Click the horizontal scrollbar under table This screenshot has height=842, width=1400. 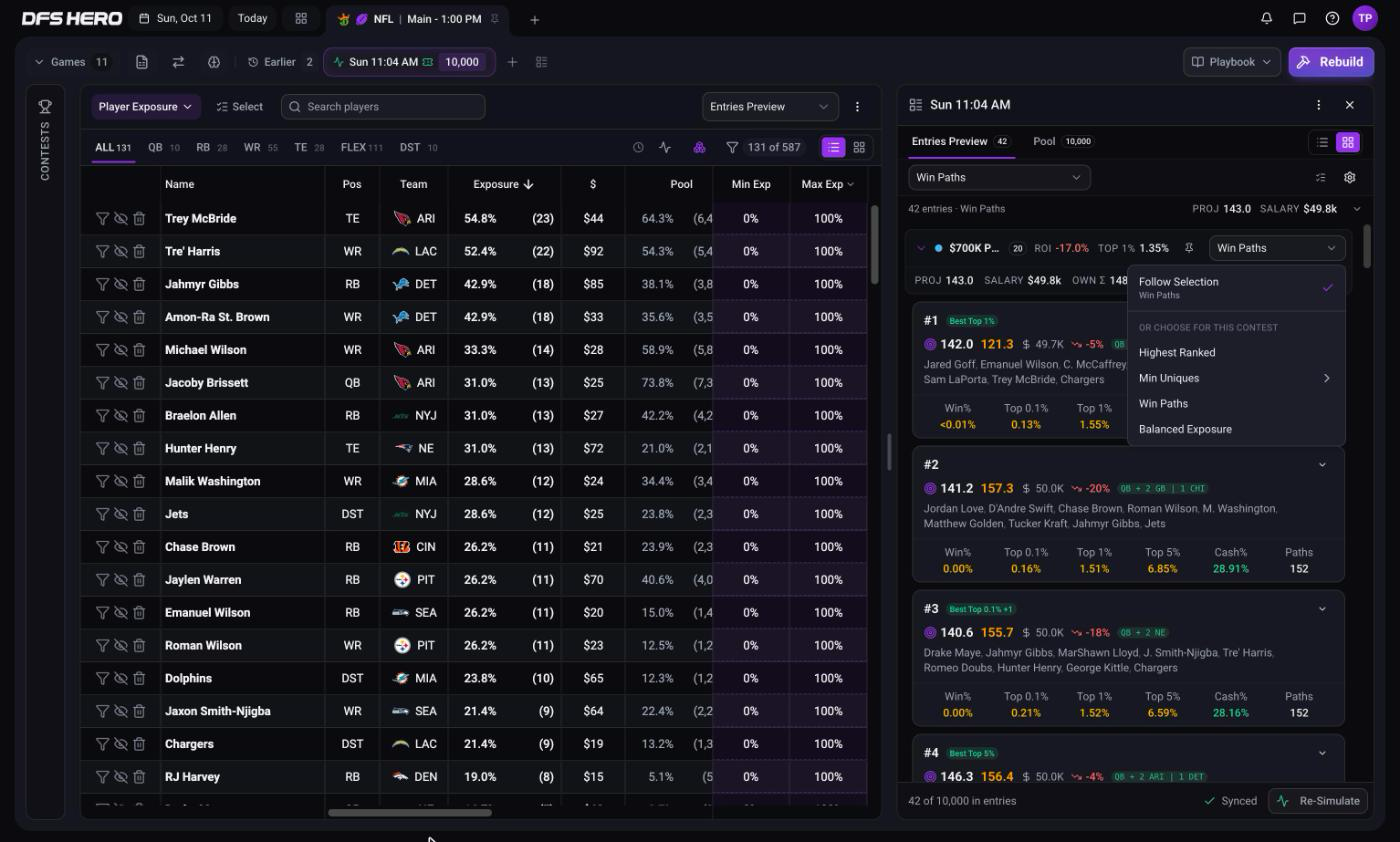point(410,813)
